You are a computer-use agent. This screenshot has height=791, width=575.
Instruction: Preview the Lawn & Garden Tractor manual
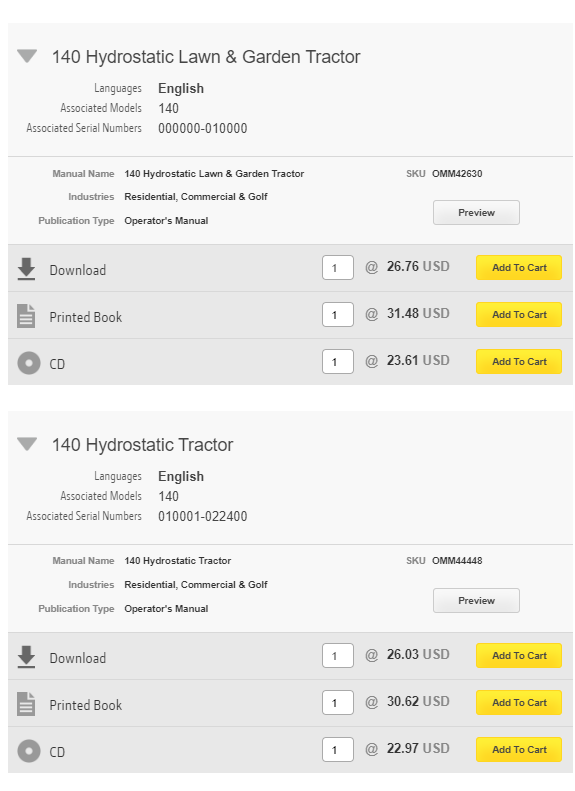point(476,212)
